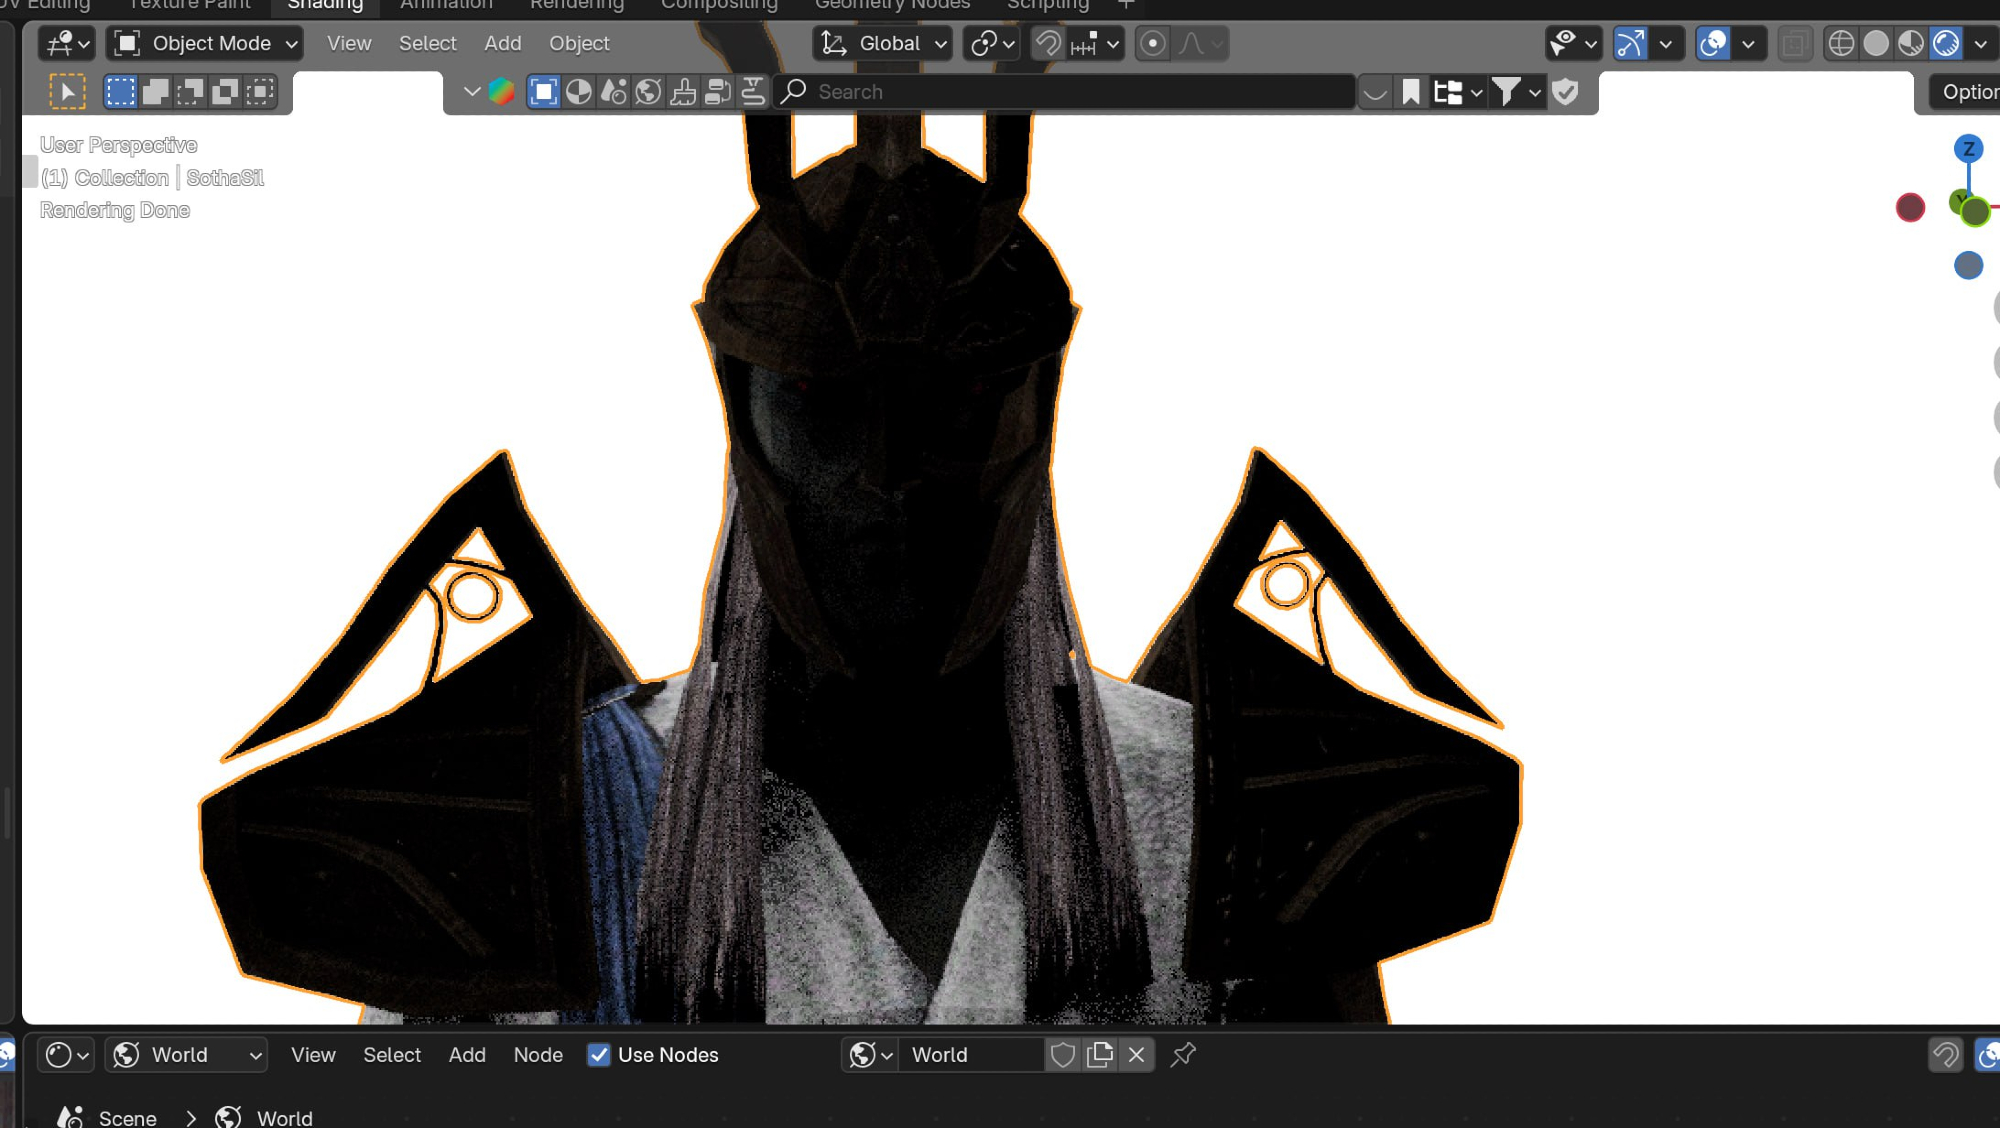Switch to wireframe viewport shading
2000x1128 pixels.
pyautogui.click(x=1841, y=43)
